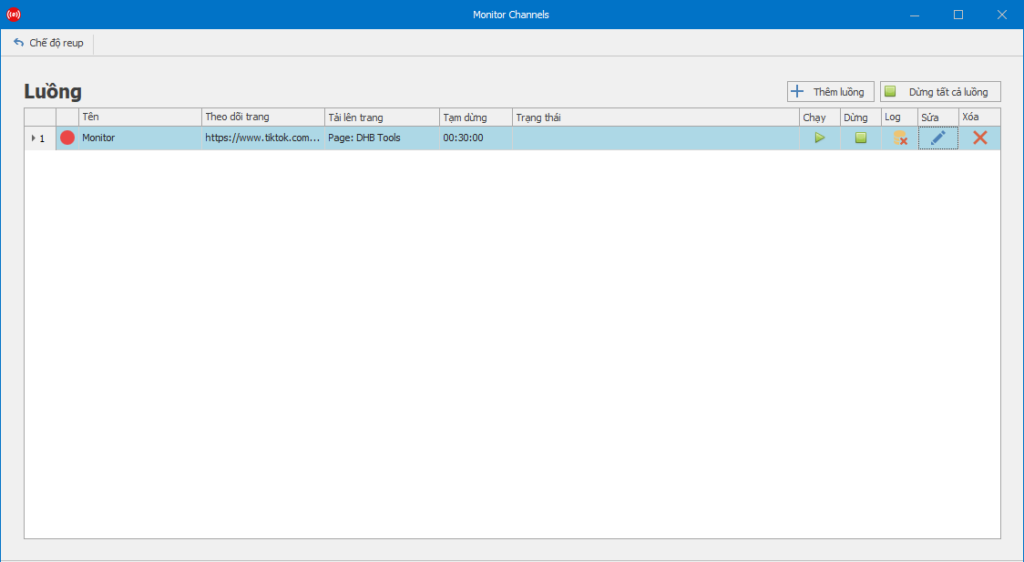
Task: Click the app icon in the title bar
Action: (13, 15)
